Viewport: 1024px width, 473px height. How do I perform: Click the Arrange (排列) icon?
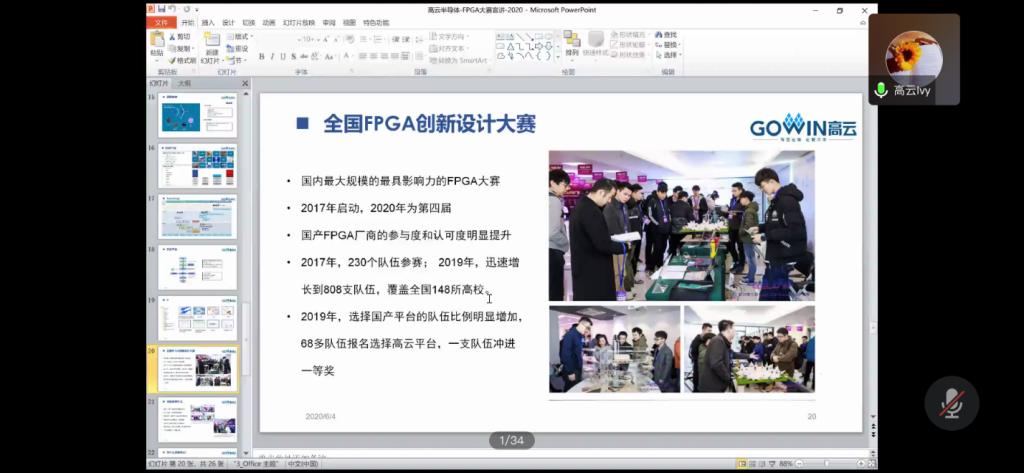(x=571, y=42)
